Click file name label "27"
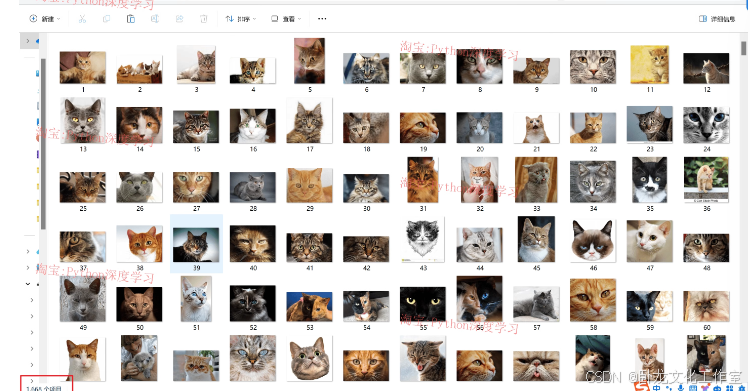750x391 pixels. (197, 209)
